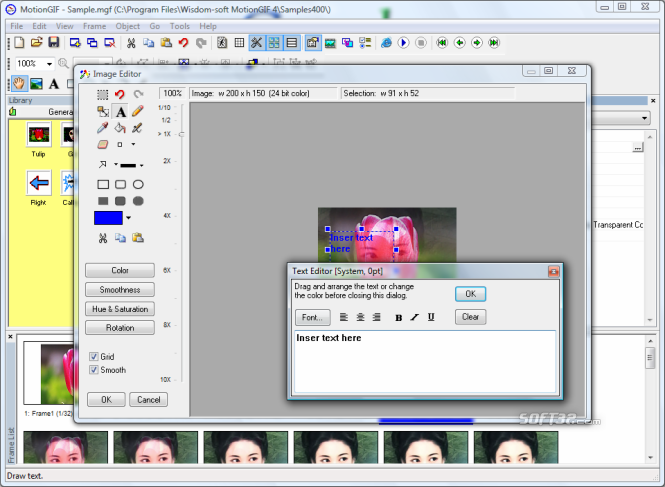Preview in Internet Explorer browser icon
The image size is (665, 487).
[x=386, y=42]
